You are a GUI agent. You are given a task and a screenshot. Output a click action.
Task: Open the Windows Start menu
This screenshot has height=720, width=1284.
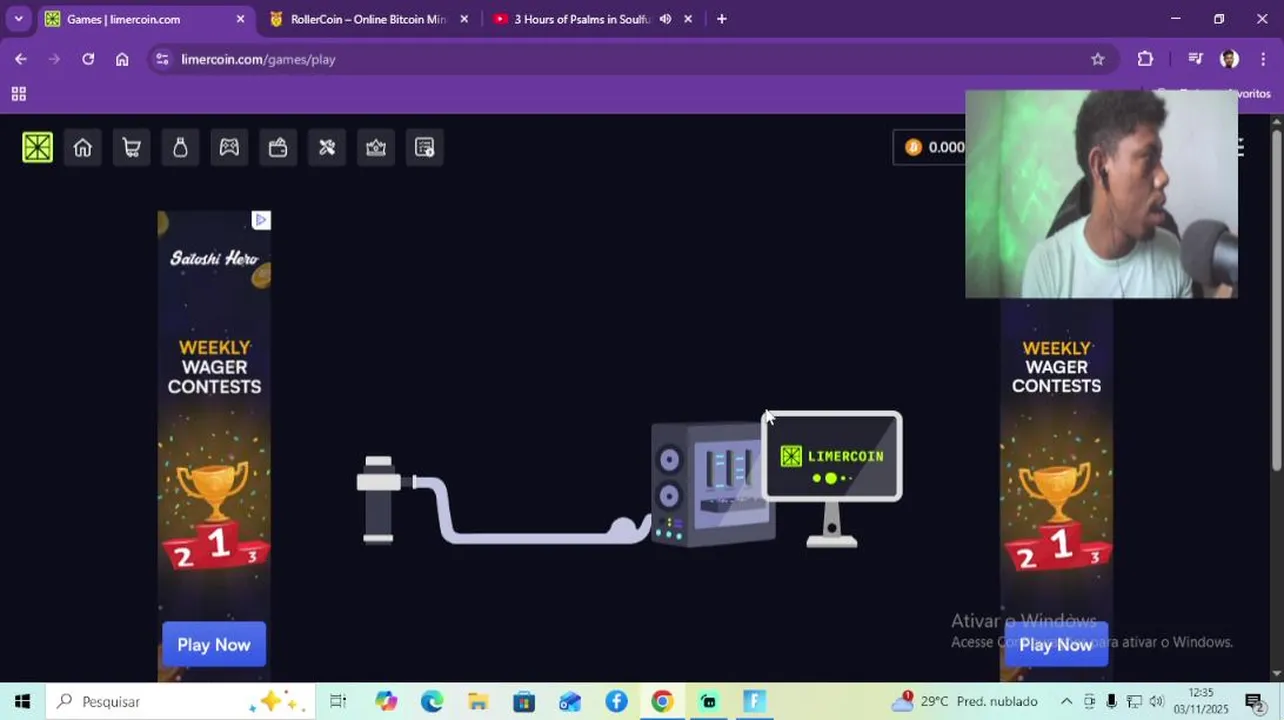tap(22, 701)
